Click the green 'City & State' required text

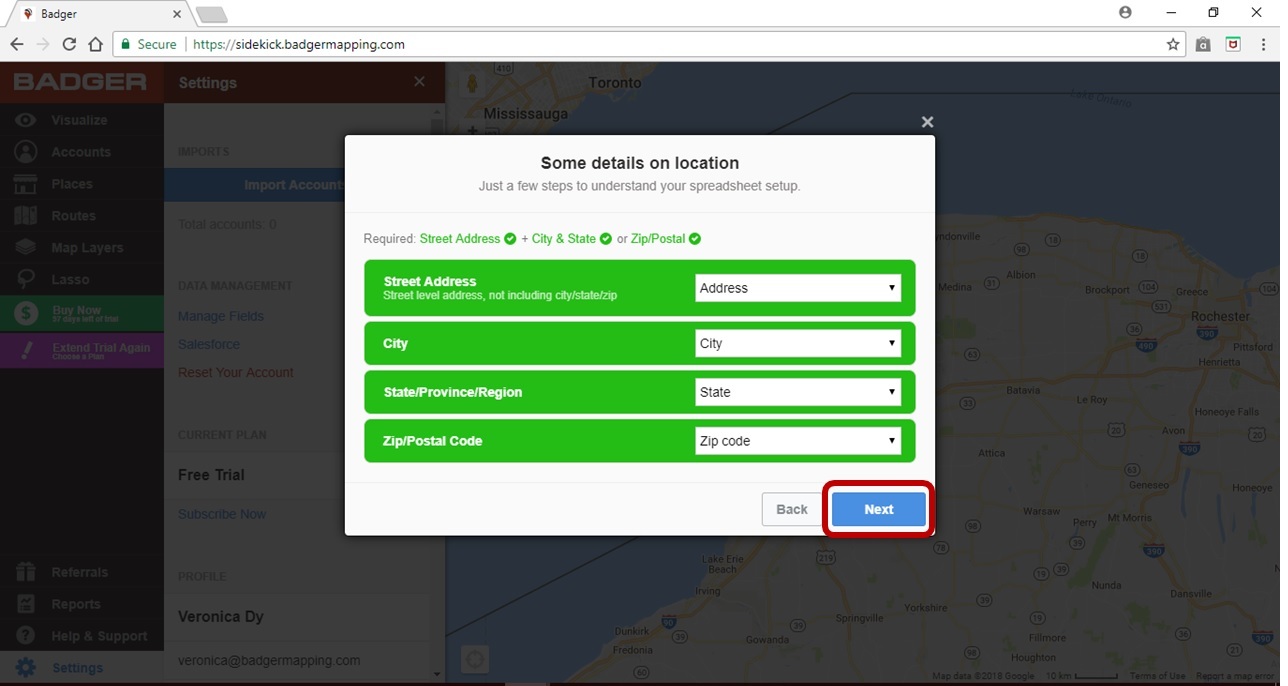[x=564, y=239]
